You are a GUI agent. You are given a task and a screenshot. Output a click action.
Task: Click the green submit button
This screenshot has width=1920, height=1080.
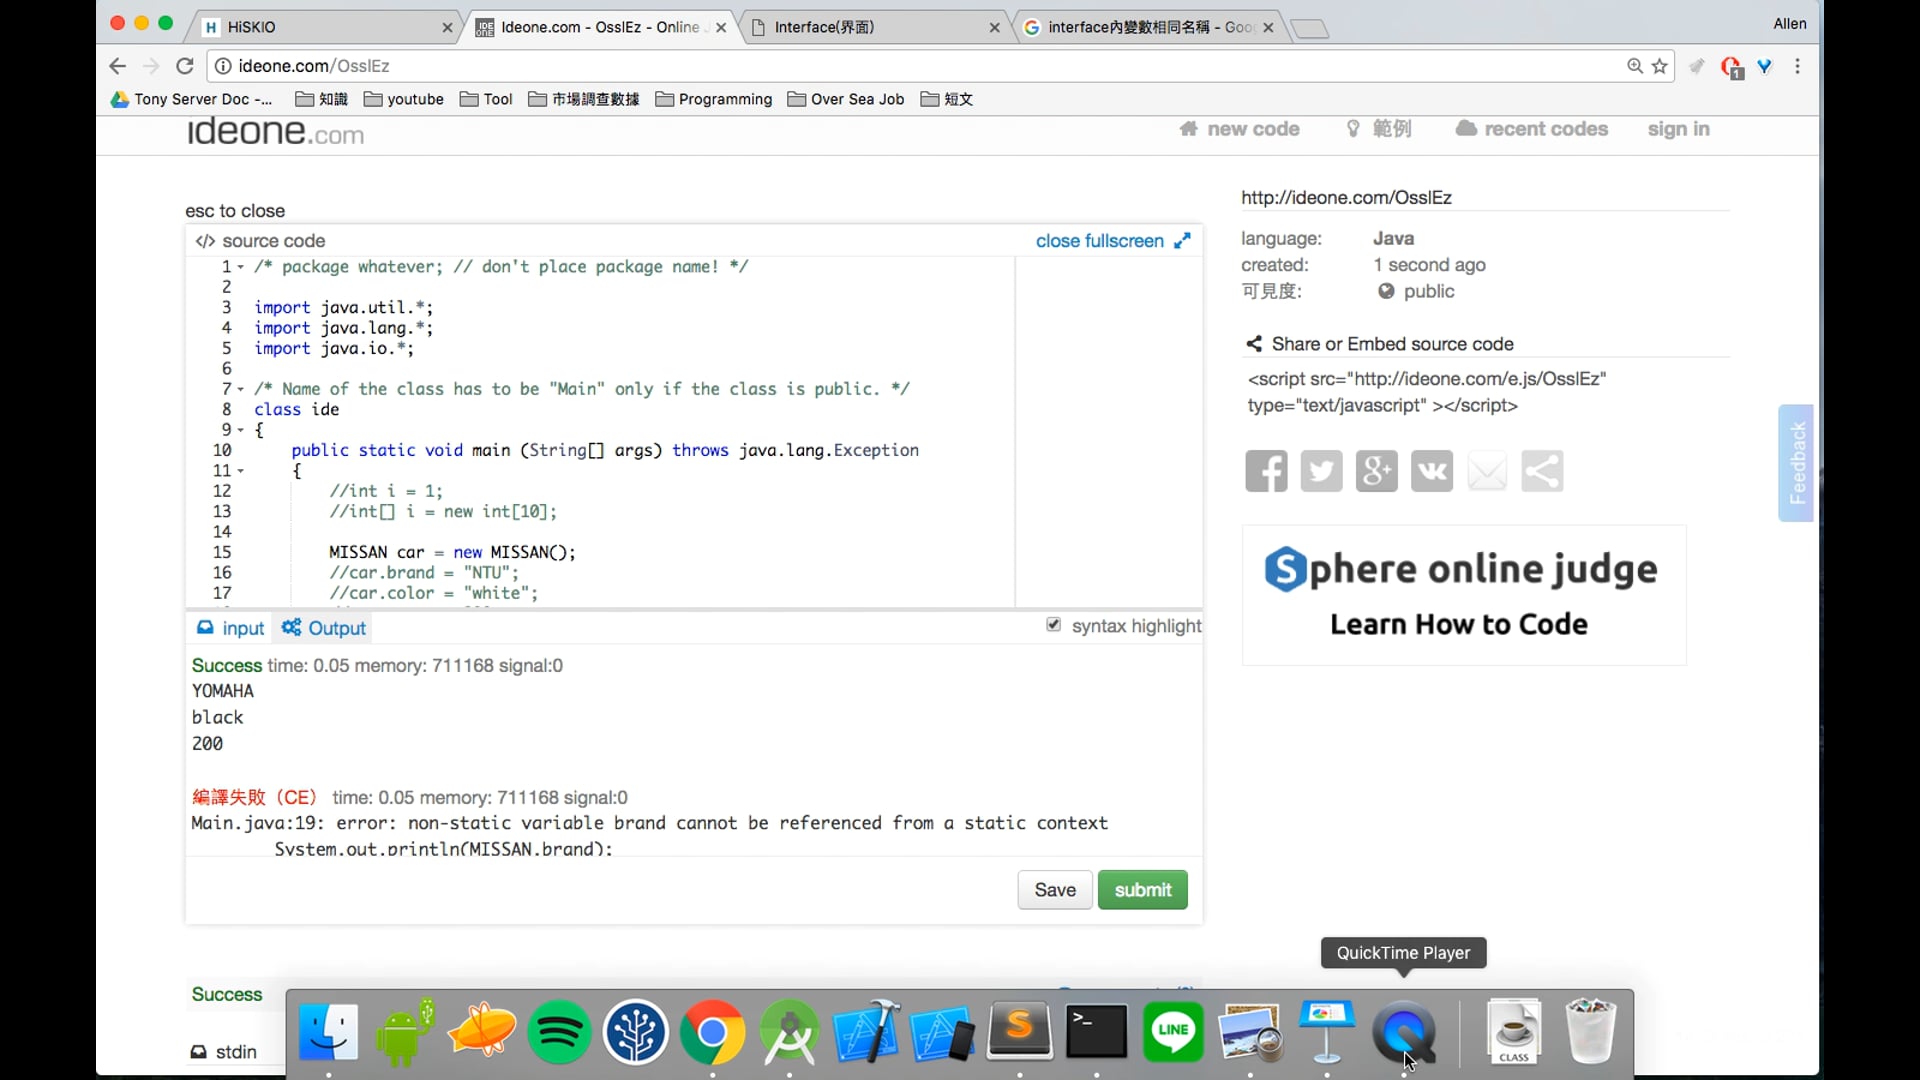1142,890
